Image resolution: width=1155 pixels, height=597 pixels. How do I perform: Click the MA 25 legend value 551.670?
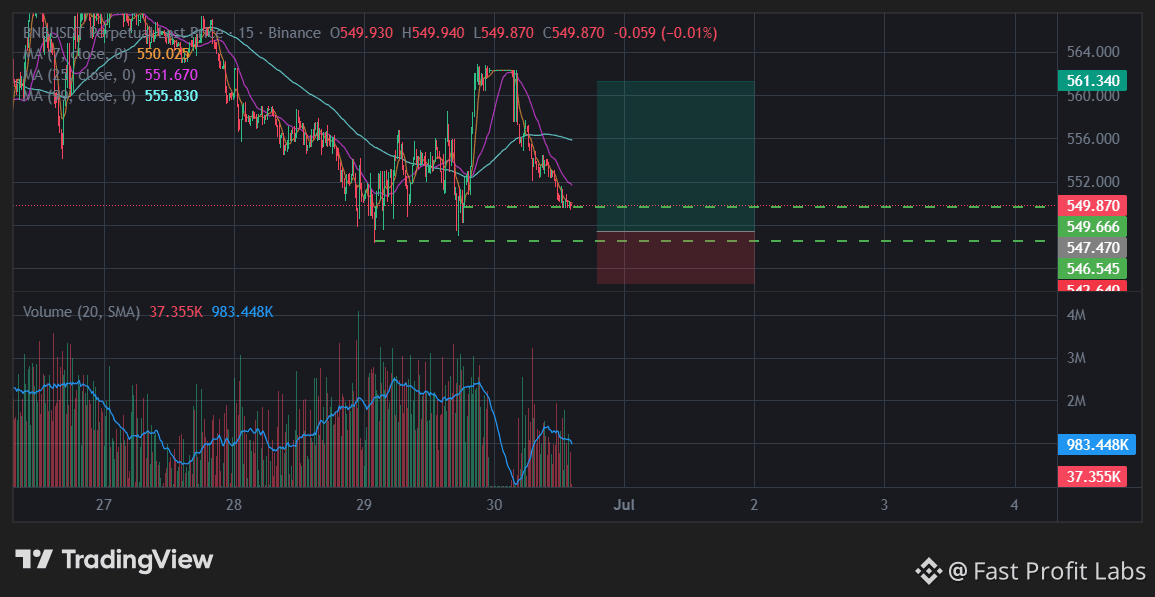pos(171,75)
